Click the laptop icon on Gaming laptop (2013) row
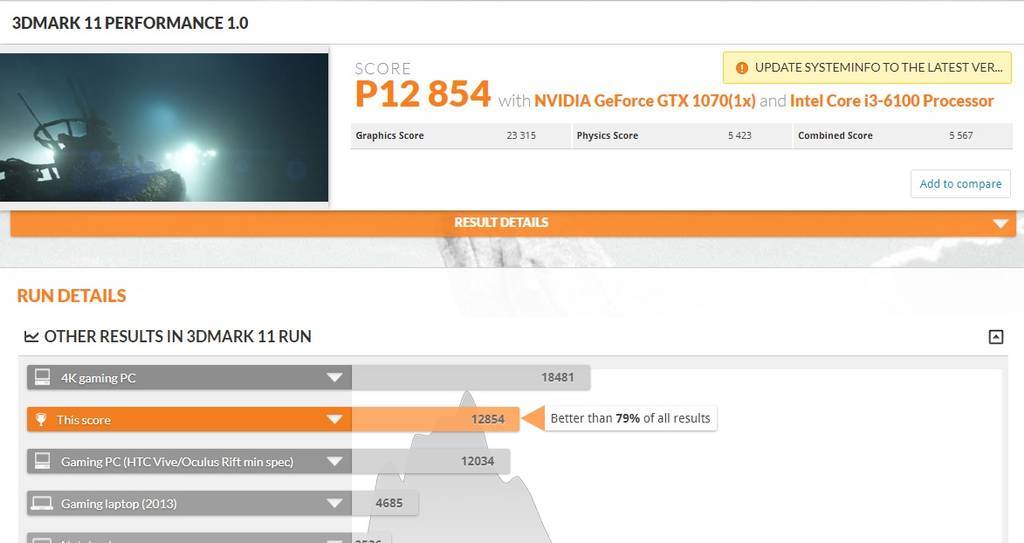The width and height of the screenshot is (1024, 543). click(42, 503)
